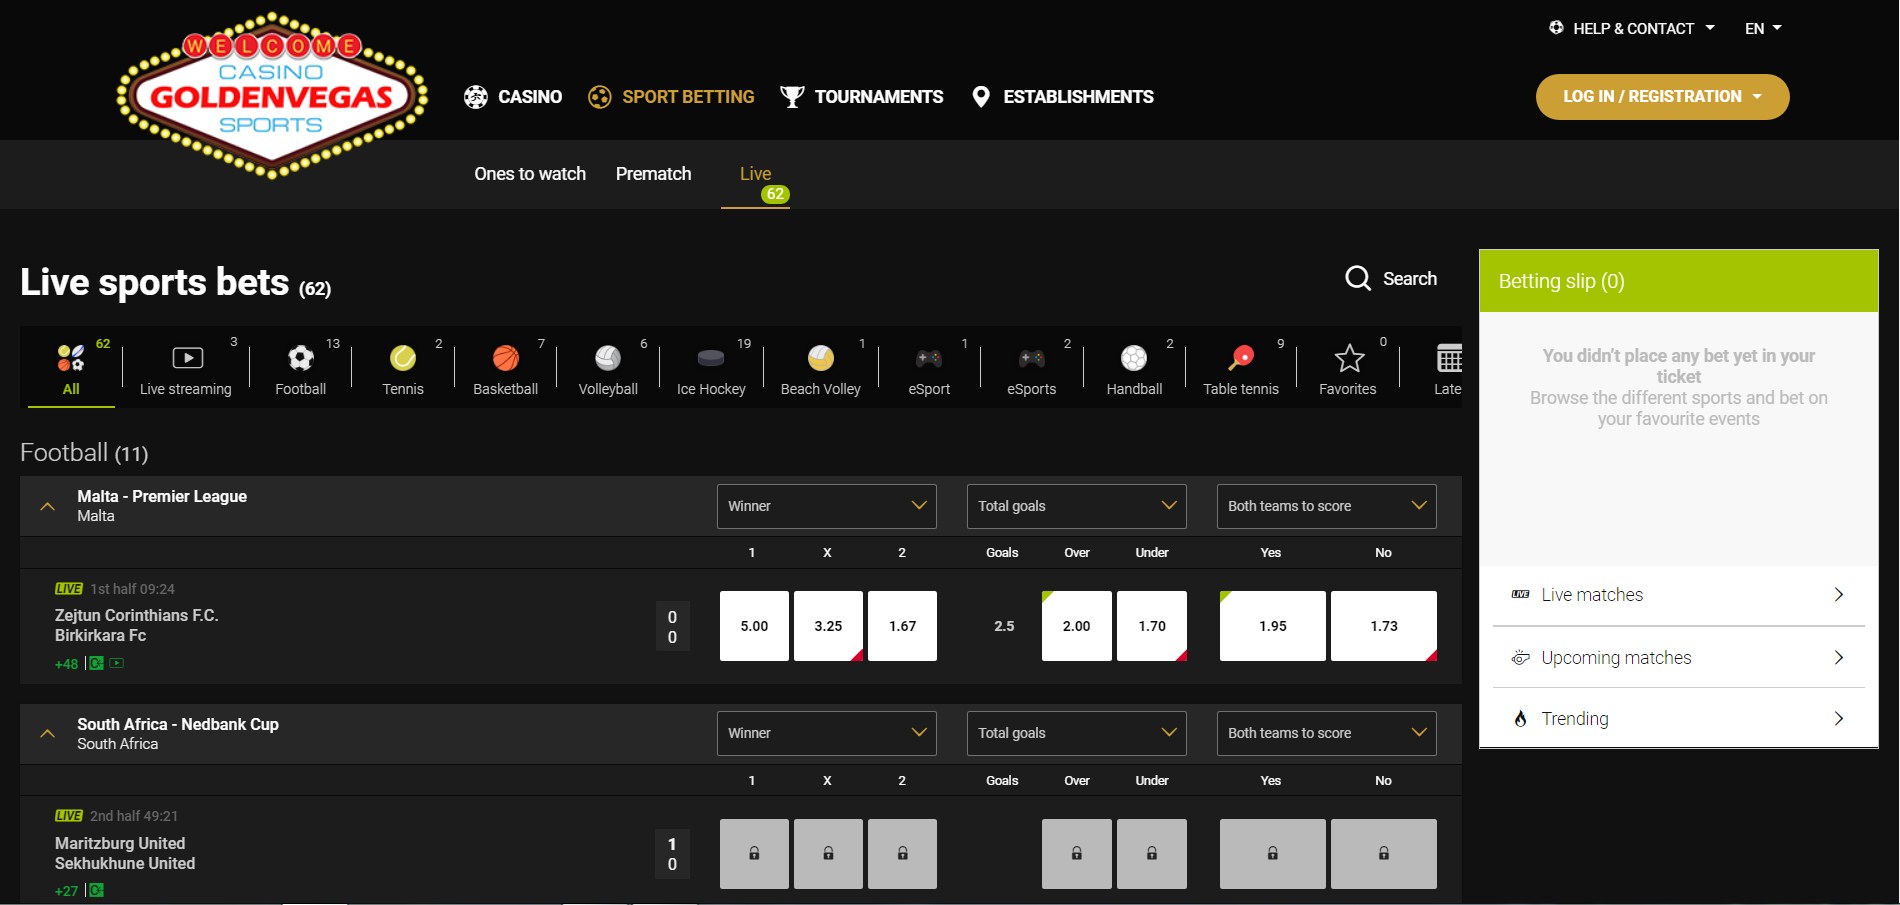Expand Help & Contact menu
Screen dimensions: 1900x905
[x=1632, y=28]
